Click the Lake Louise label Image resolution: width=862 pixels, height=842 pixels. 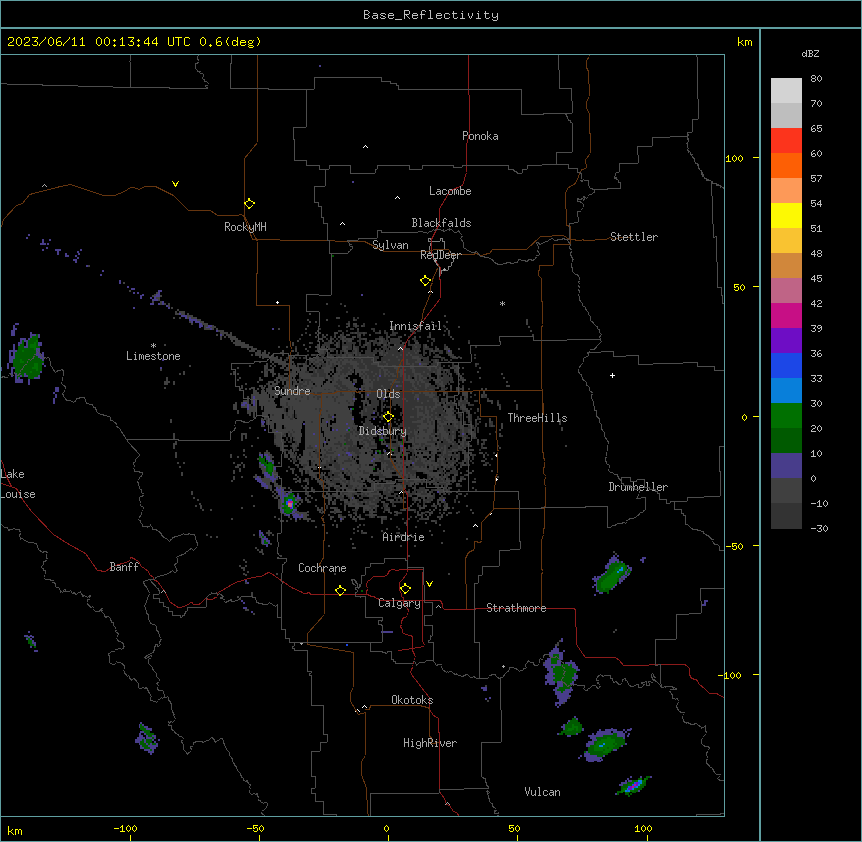click(18, 484)
